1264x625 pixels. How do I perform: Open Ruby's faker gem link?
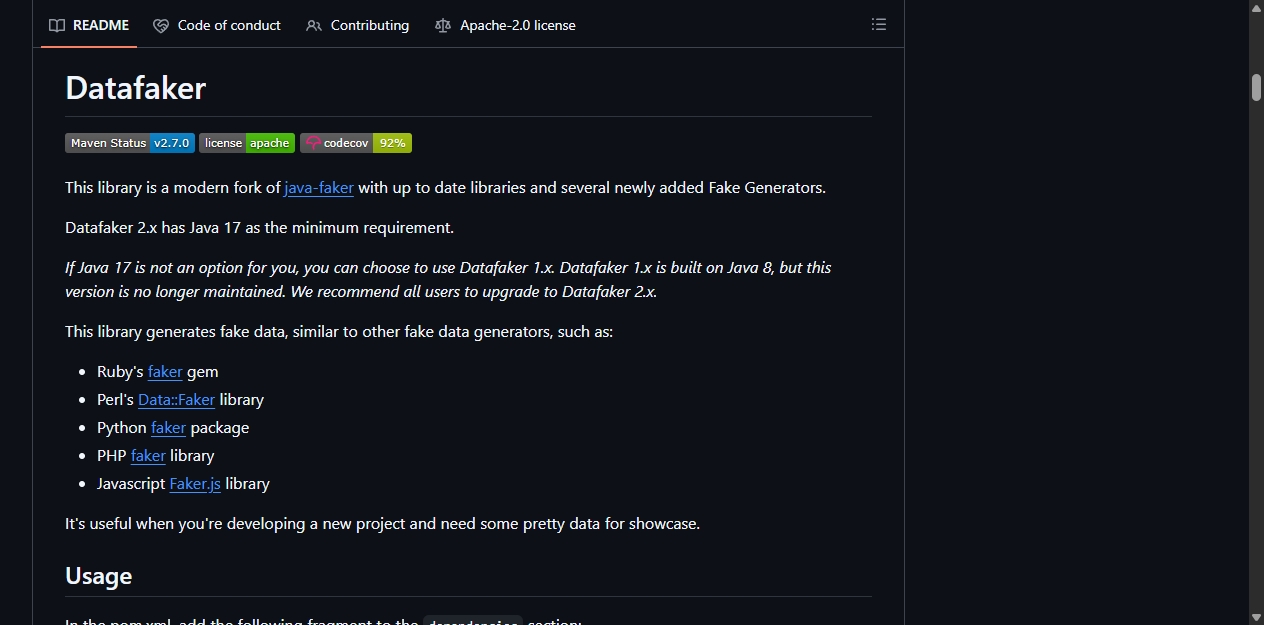coord(165,371)
